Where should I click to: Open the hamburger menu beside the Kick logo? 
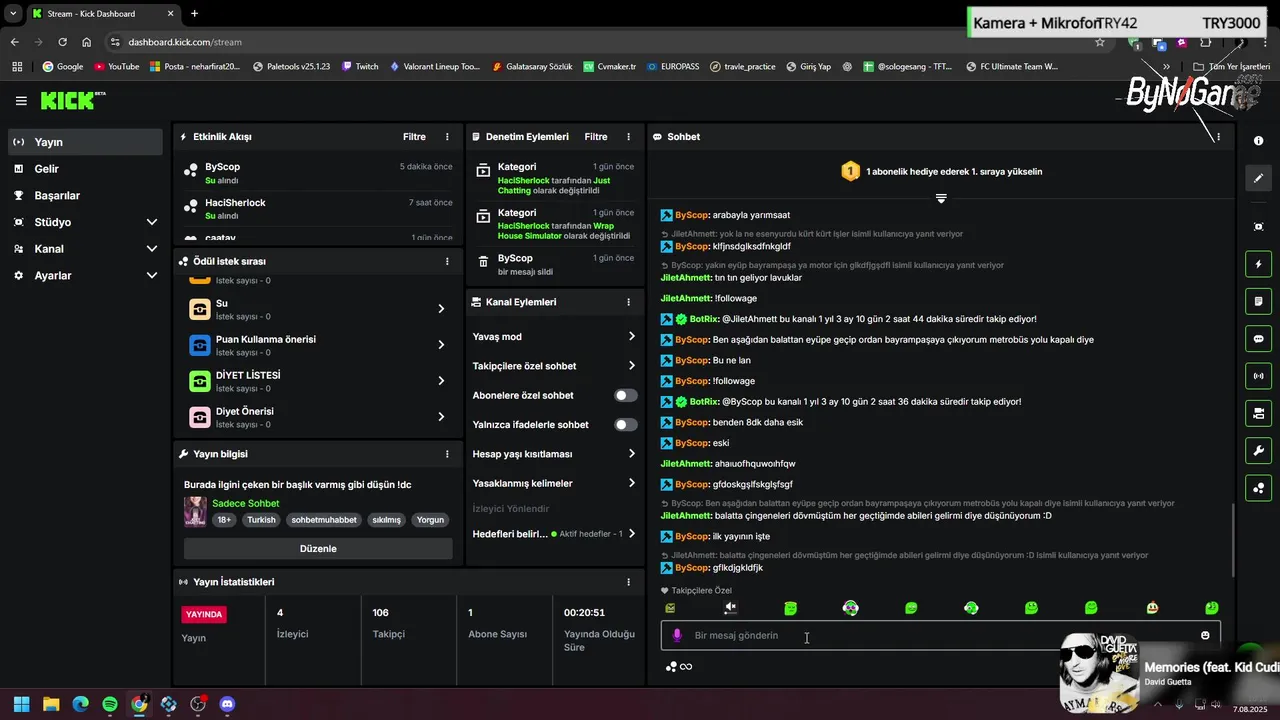[x=21, y=101]
